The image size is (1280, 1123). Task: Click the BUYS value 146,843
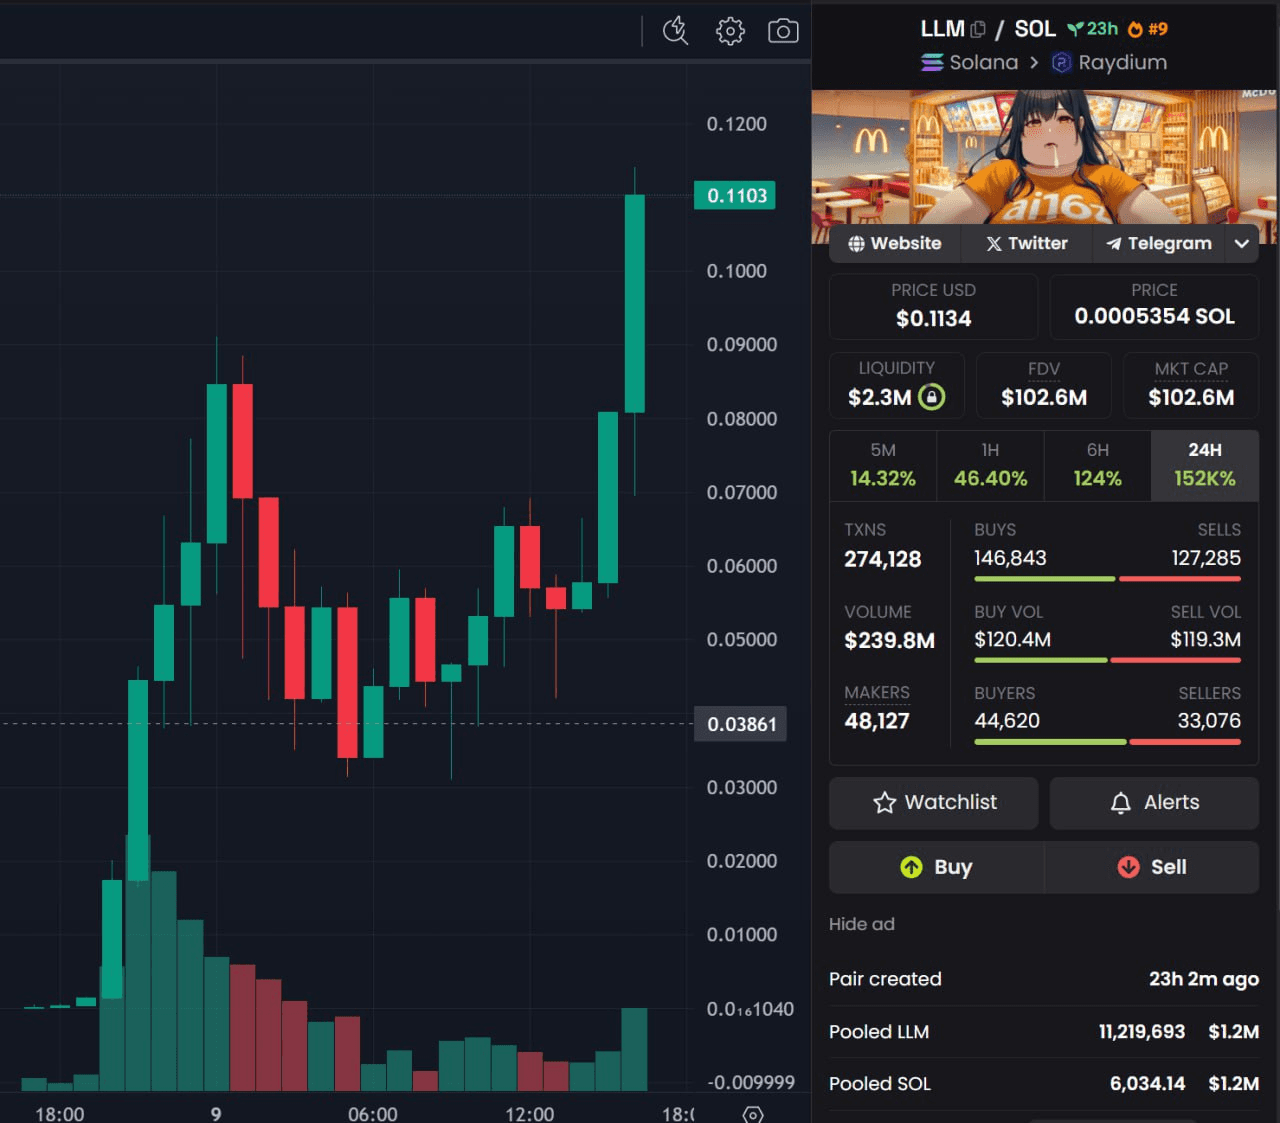(x=1010, y=558)
